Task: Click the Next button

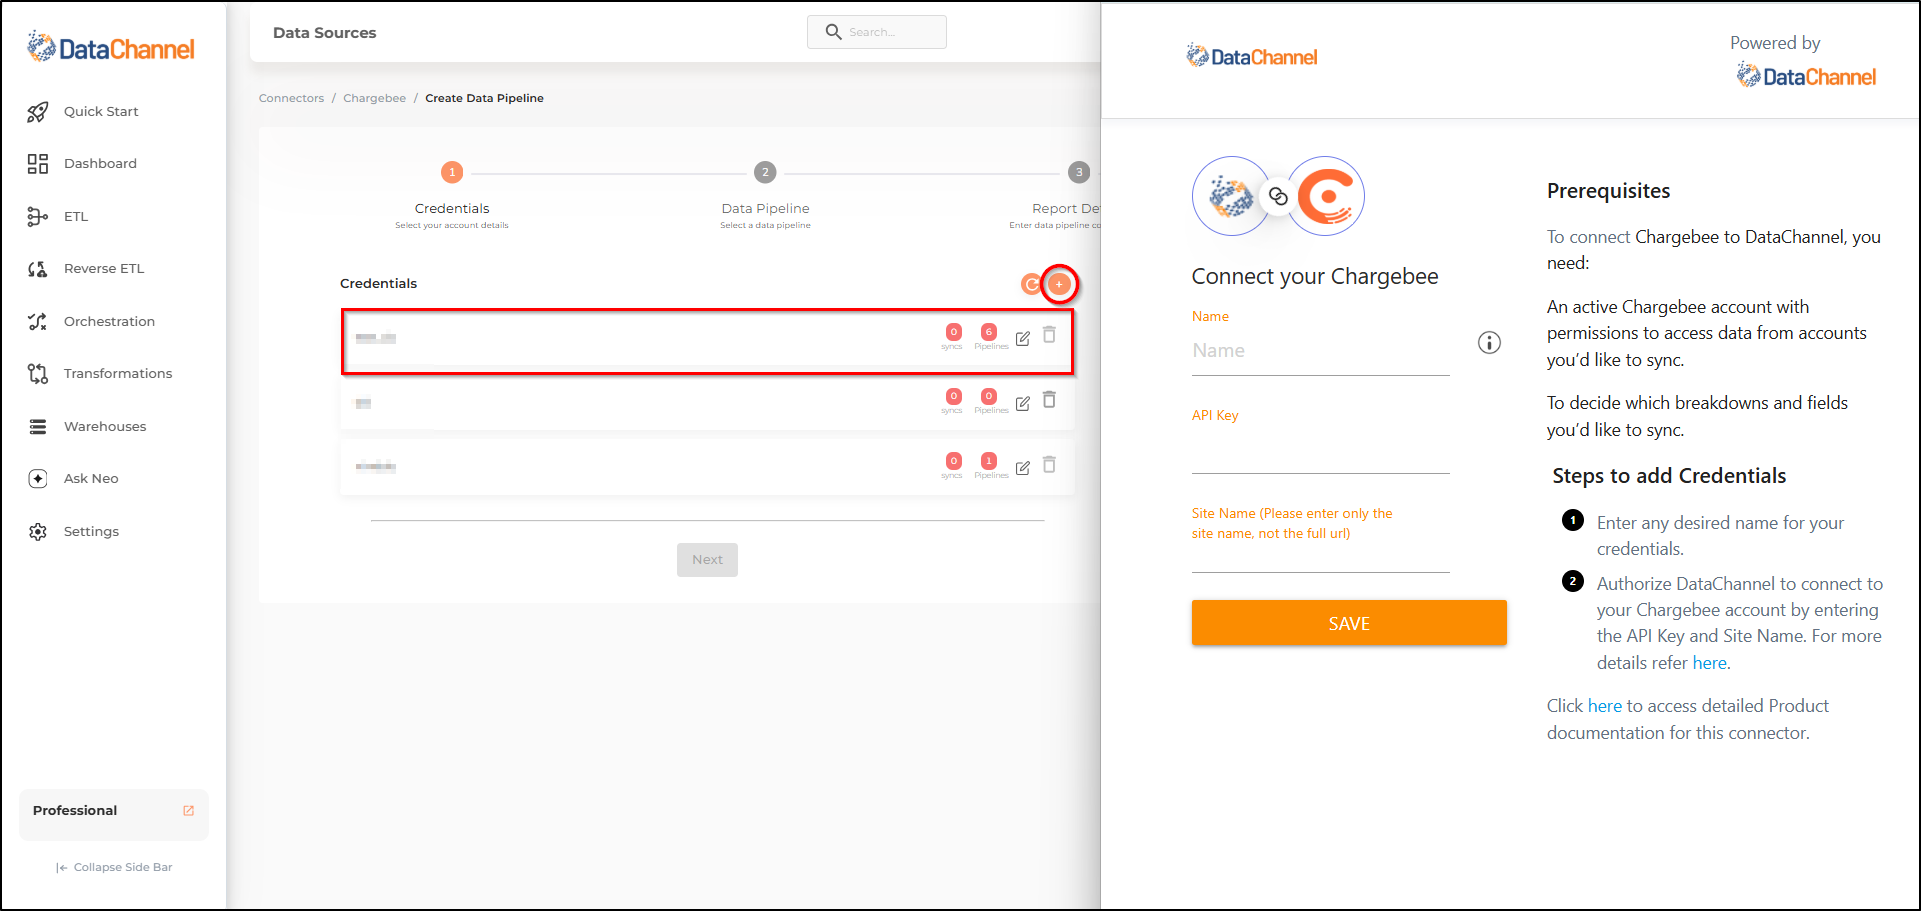Action: [x=707, y=560]
